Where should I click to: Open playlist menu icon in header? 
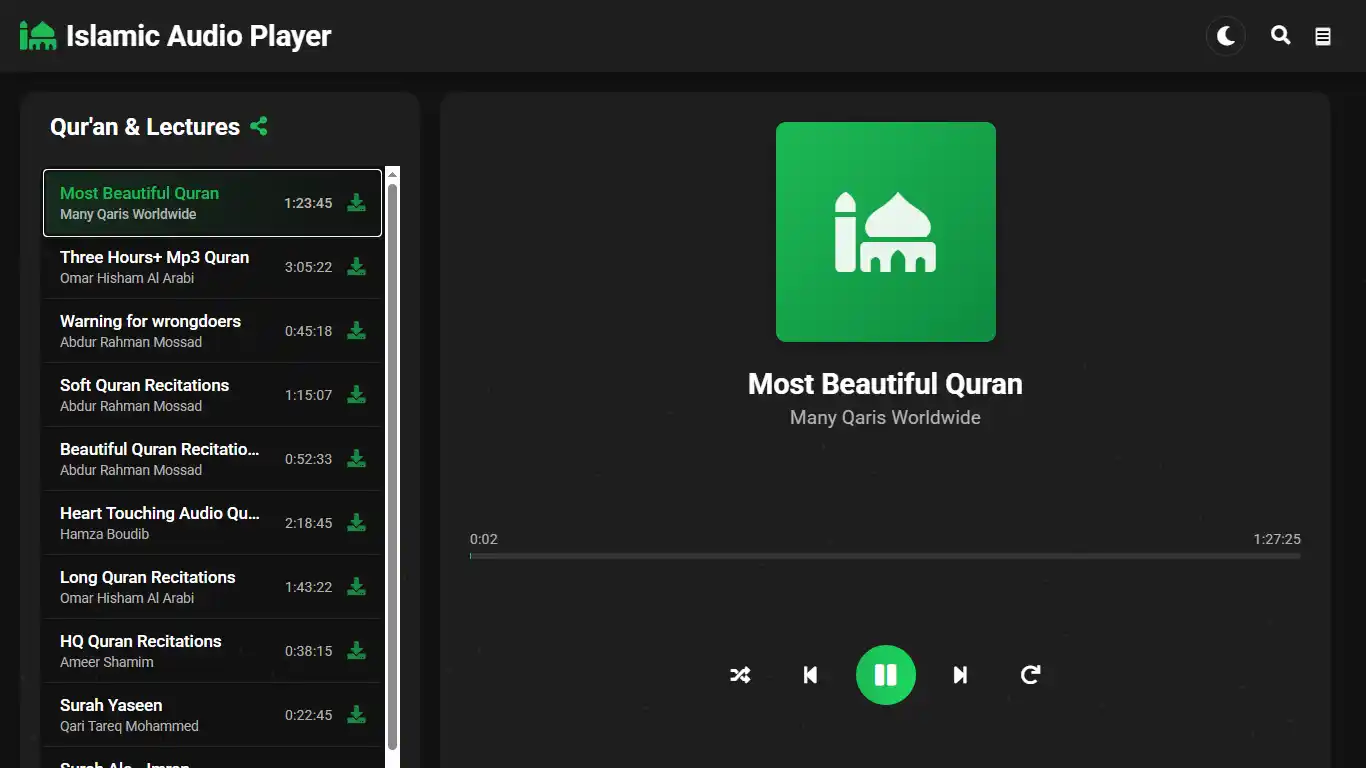(1323, 37)
